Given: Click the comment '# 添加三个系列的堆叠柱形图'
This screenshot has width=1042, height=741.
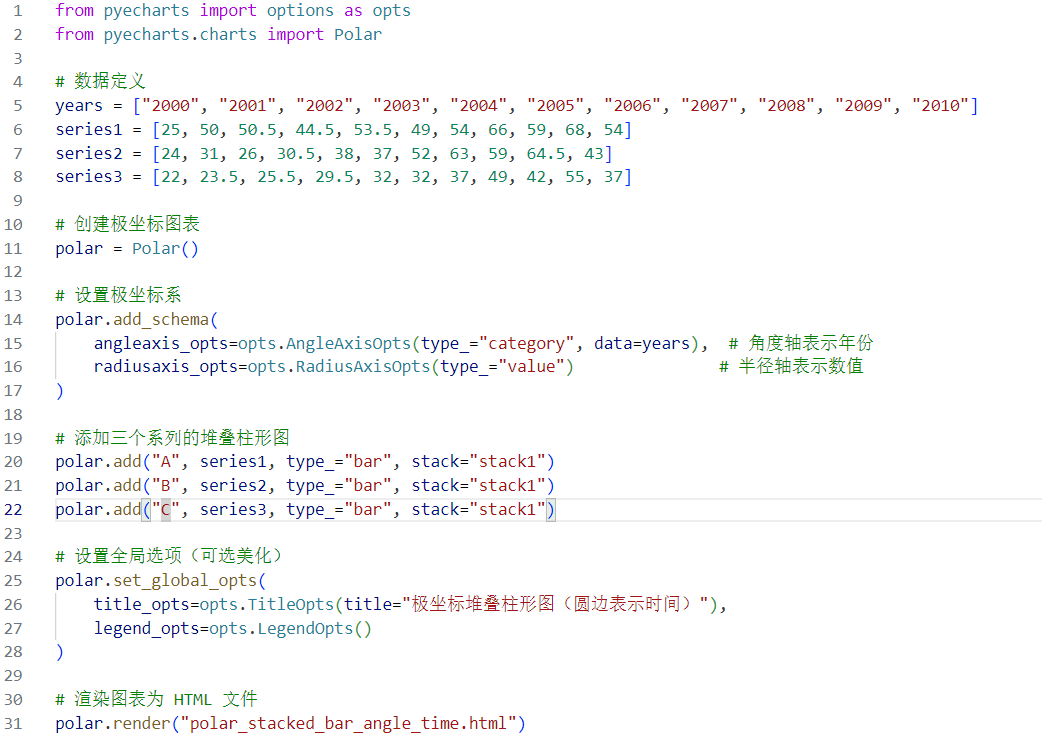Looking at the screenshot, I should coord(172,438).
